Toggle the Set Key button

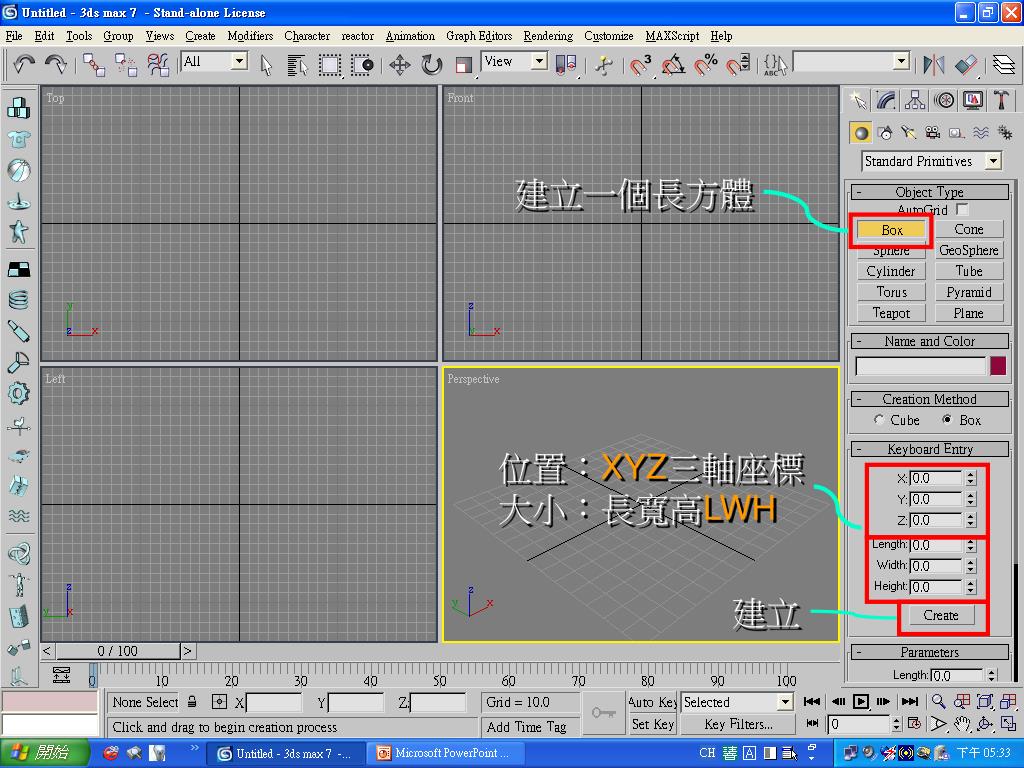click(x=652, y=724)
